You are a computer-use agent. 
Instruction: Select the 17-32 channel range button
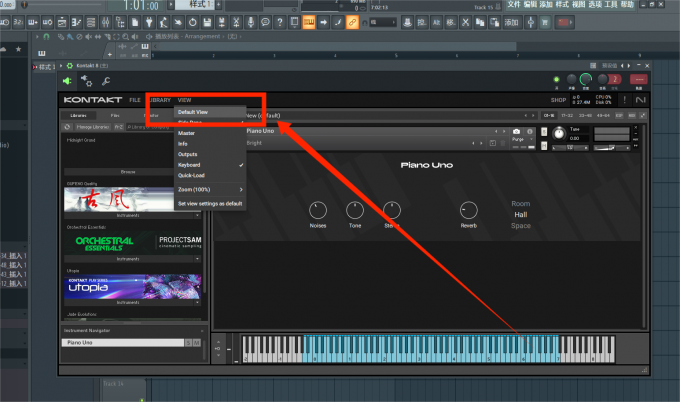[x=567, y=115]
